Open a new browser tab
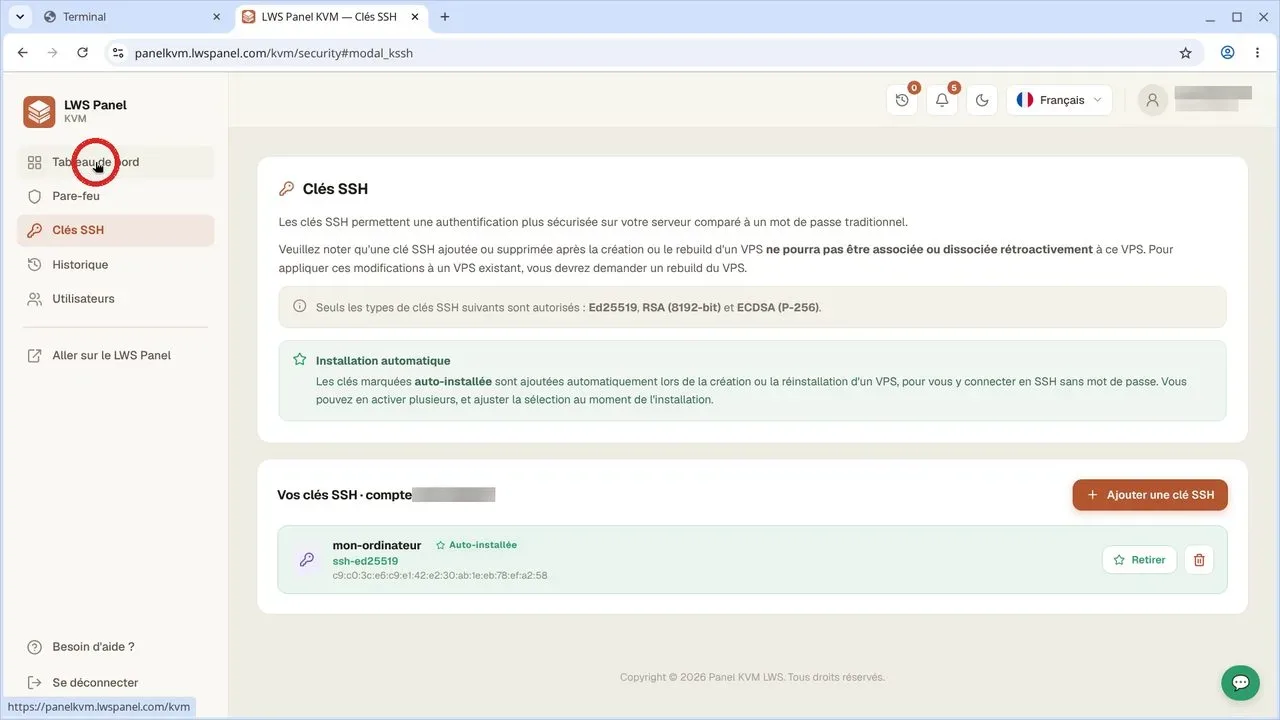Viewport: 1280px width, 720px height. tap(445, 17)
